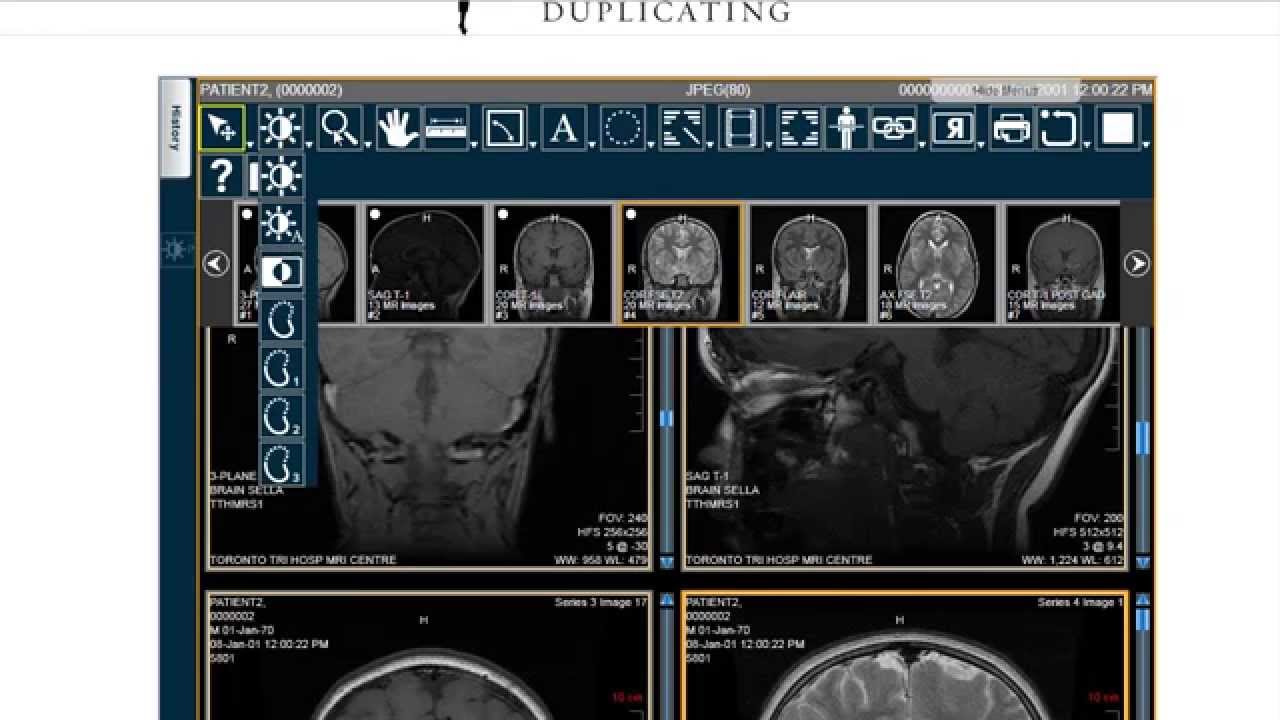Image resolution: width=1280 pixels, height=720 pixels.
Task: Click the rotate image icon
Action: pyautogui.click(x=1059, y=128)
